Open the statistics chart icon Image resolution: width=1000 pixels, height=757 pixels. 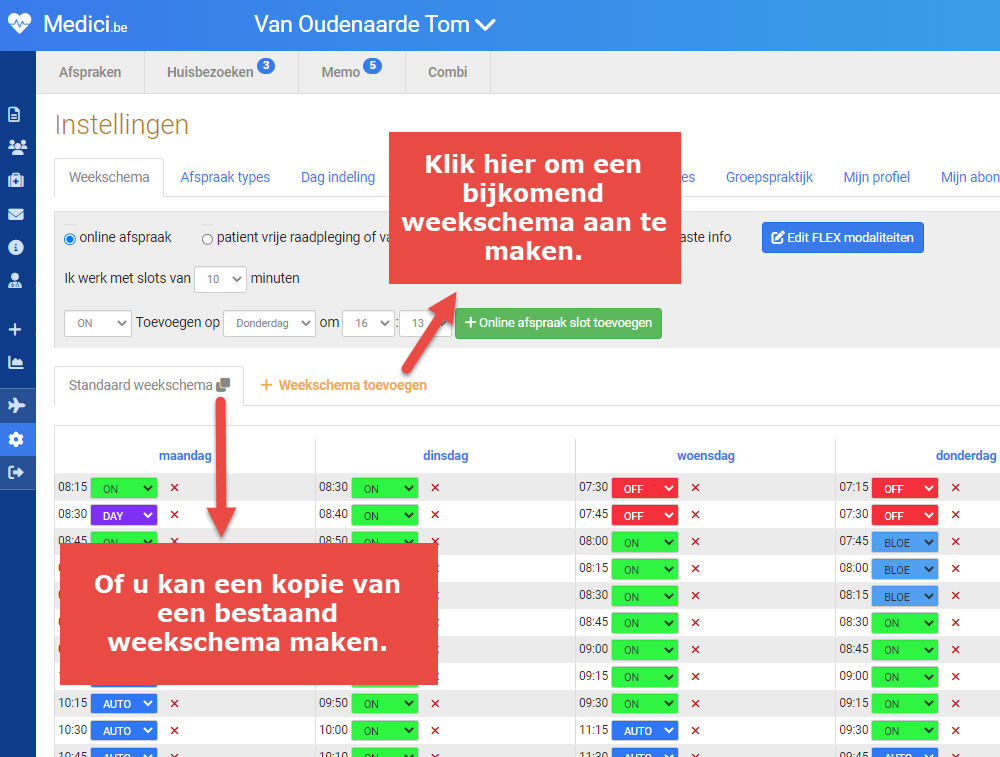click(16, 362)
